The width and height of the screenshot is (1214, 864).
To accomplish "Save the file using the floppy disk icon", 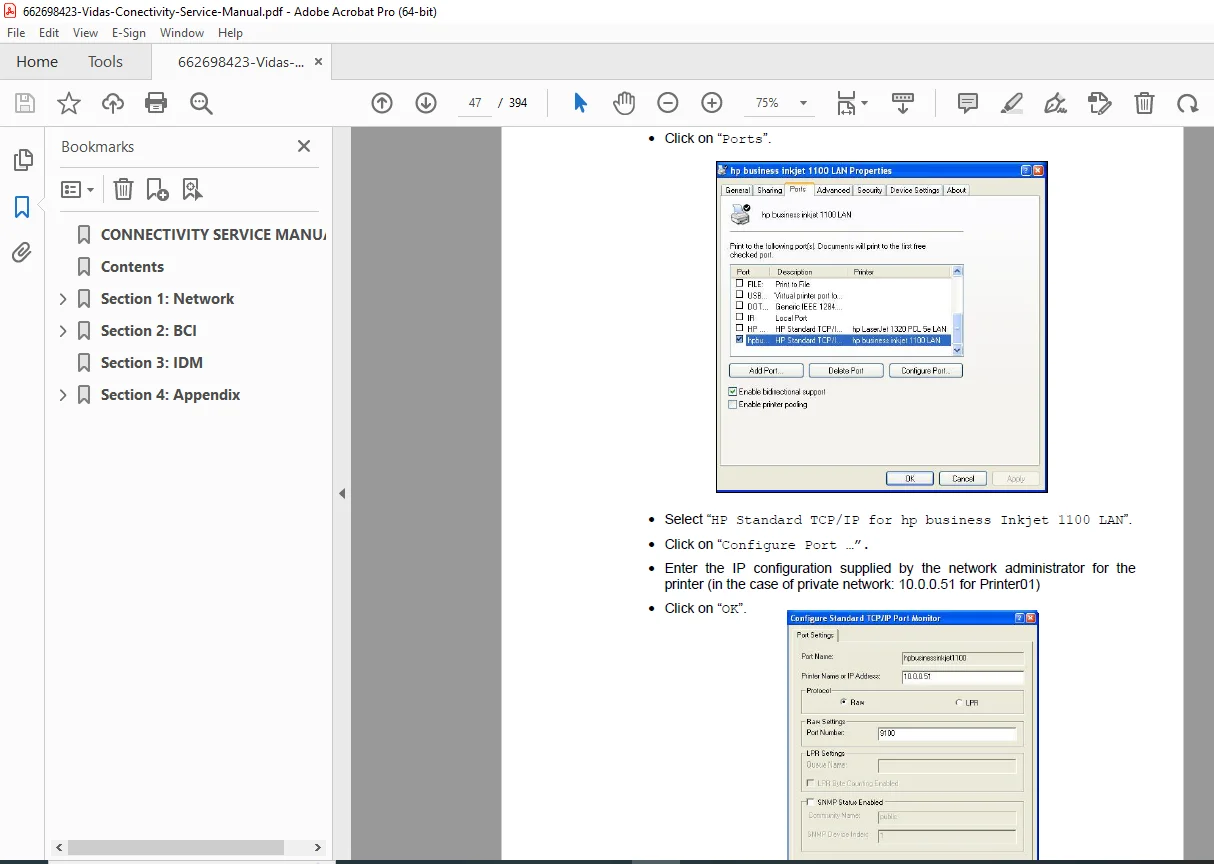I will (25, 103).
